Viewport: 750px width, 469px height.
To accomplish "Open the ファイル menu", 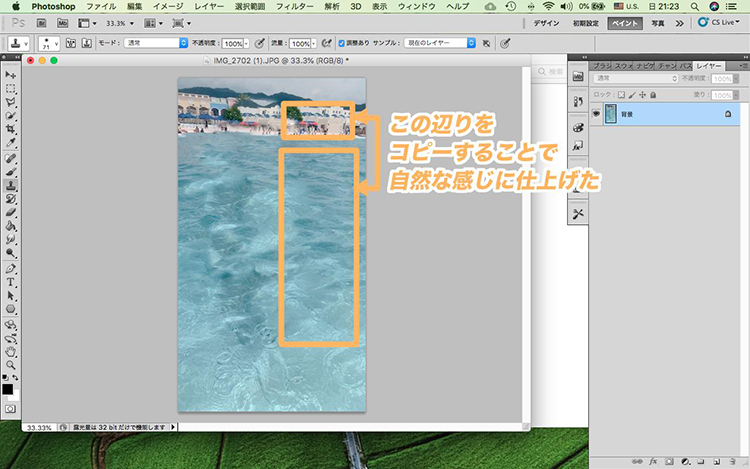I will pyautogui.click(x=101, y=6).
